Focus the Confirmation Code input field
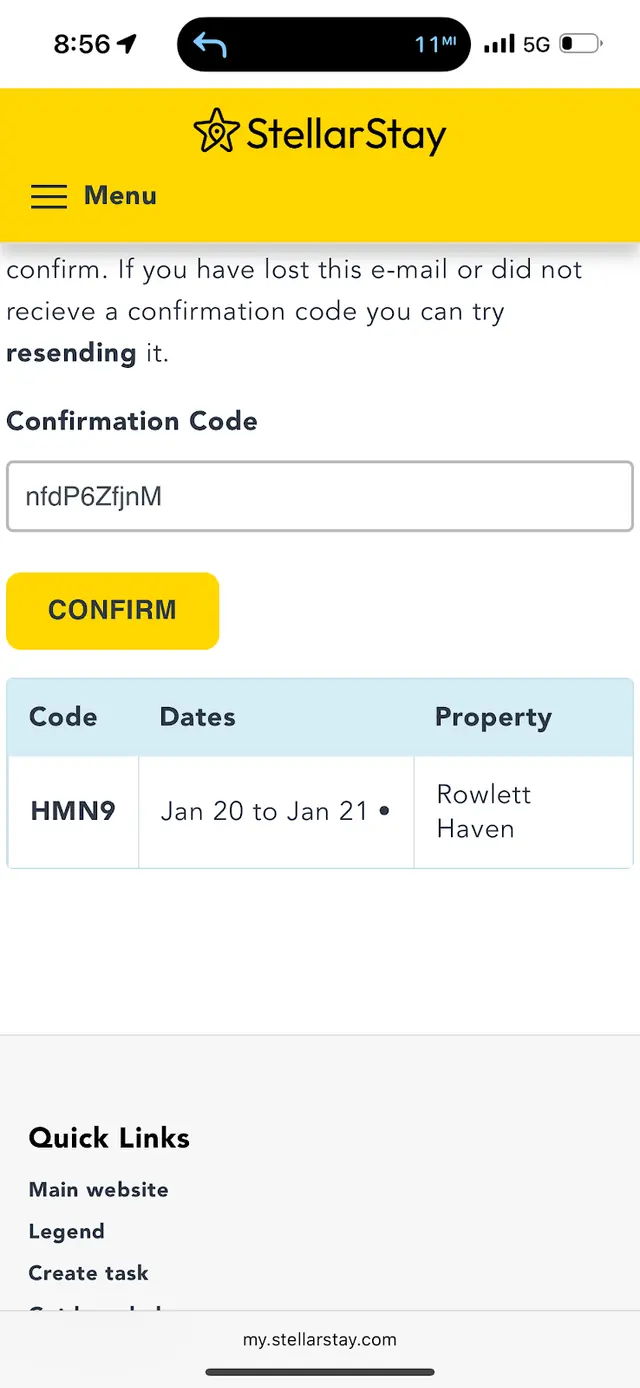 [320, 496]
